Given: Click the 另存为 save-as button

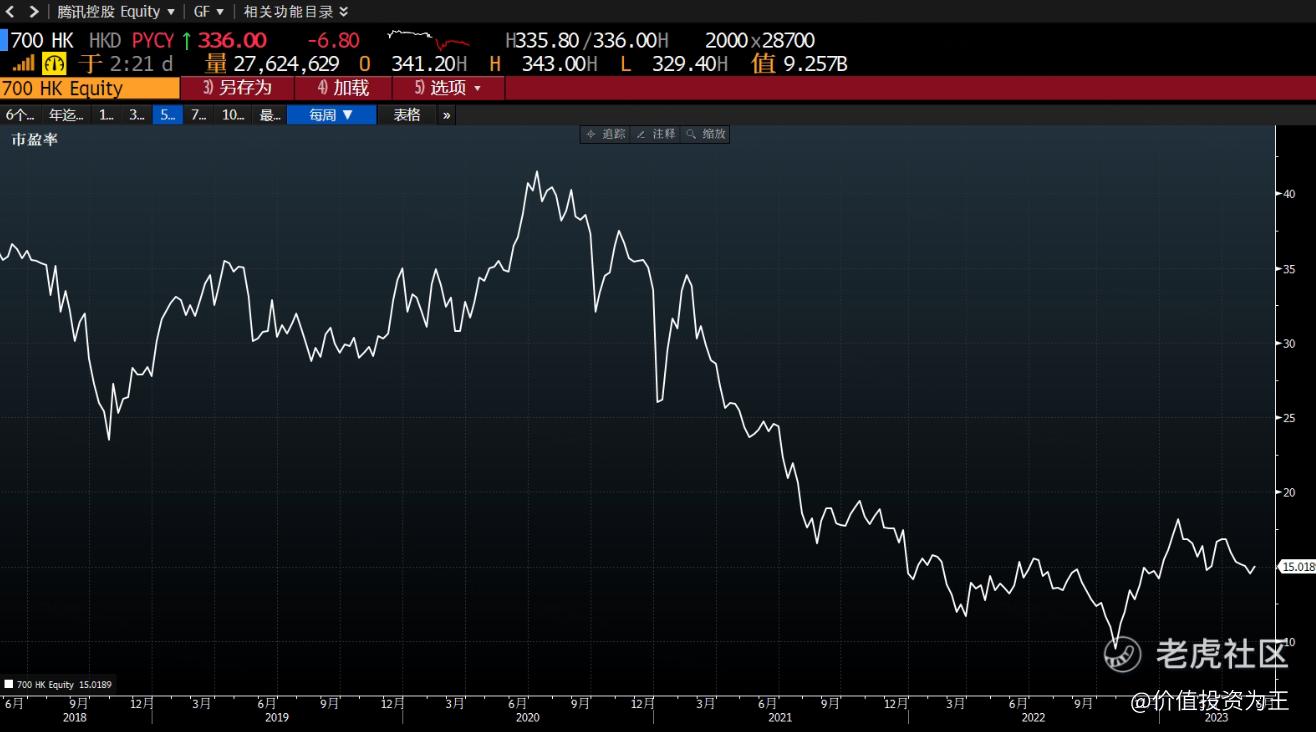Looking at the screenshot, I should click(238, 88).
